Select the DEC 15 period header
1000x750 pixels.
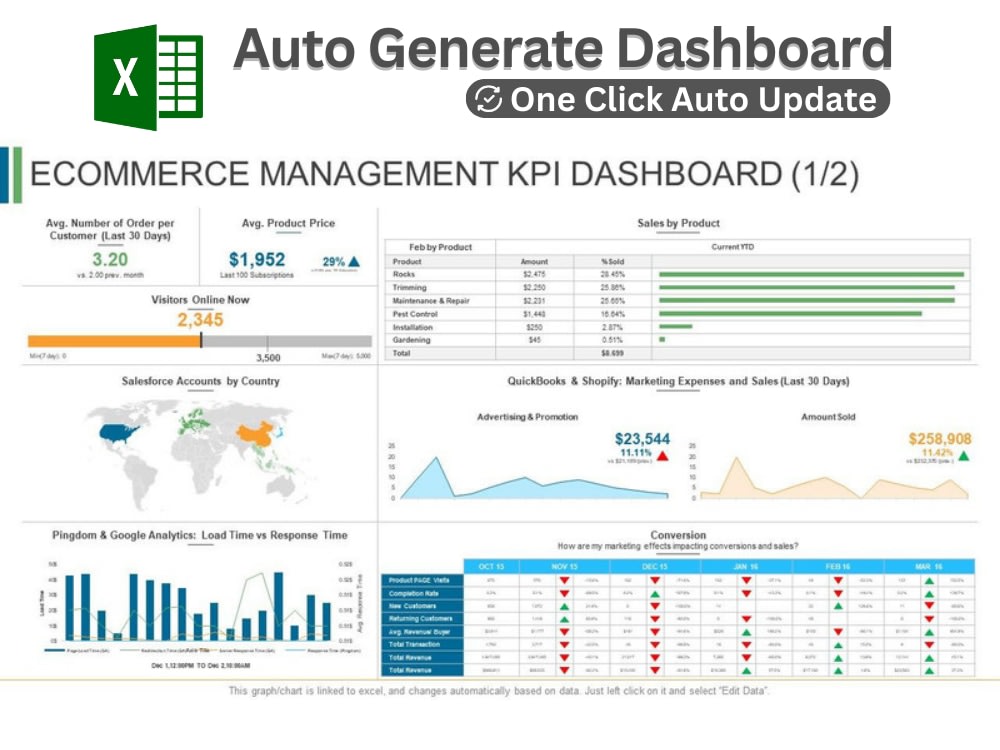(652, 566)
